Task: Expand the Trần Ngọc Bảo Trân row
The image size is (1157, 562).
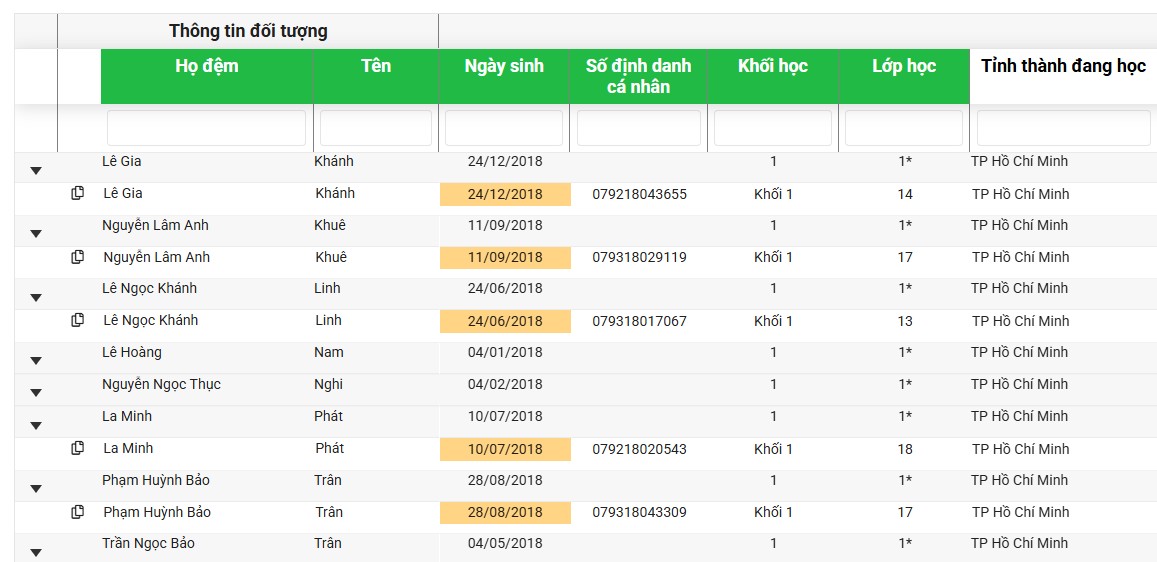Action: pos(36,552)
